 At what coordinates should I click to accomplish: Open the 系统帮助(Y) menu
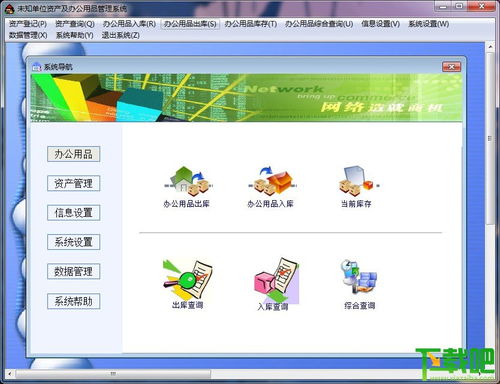pos(75,35)
